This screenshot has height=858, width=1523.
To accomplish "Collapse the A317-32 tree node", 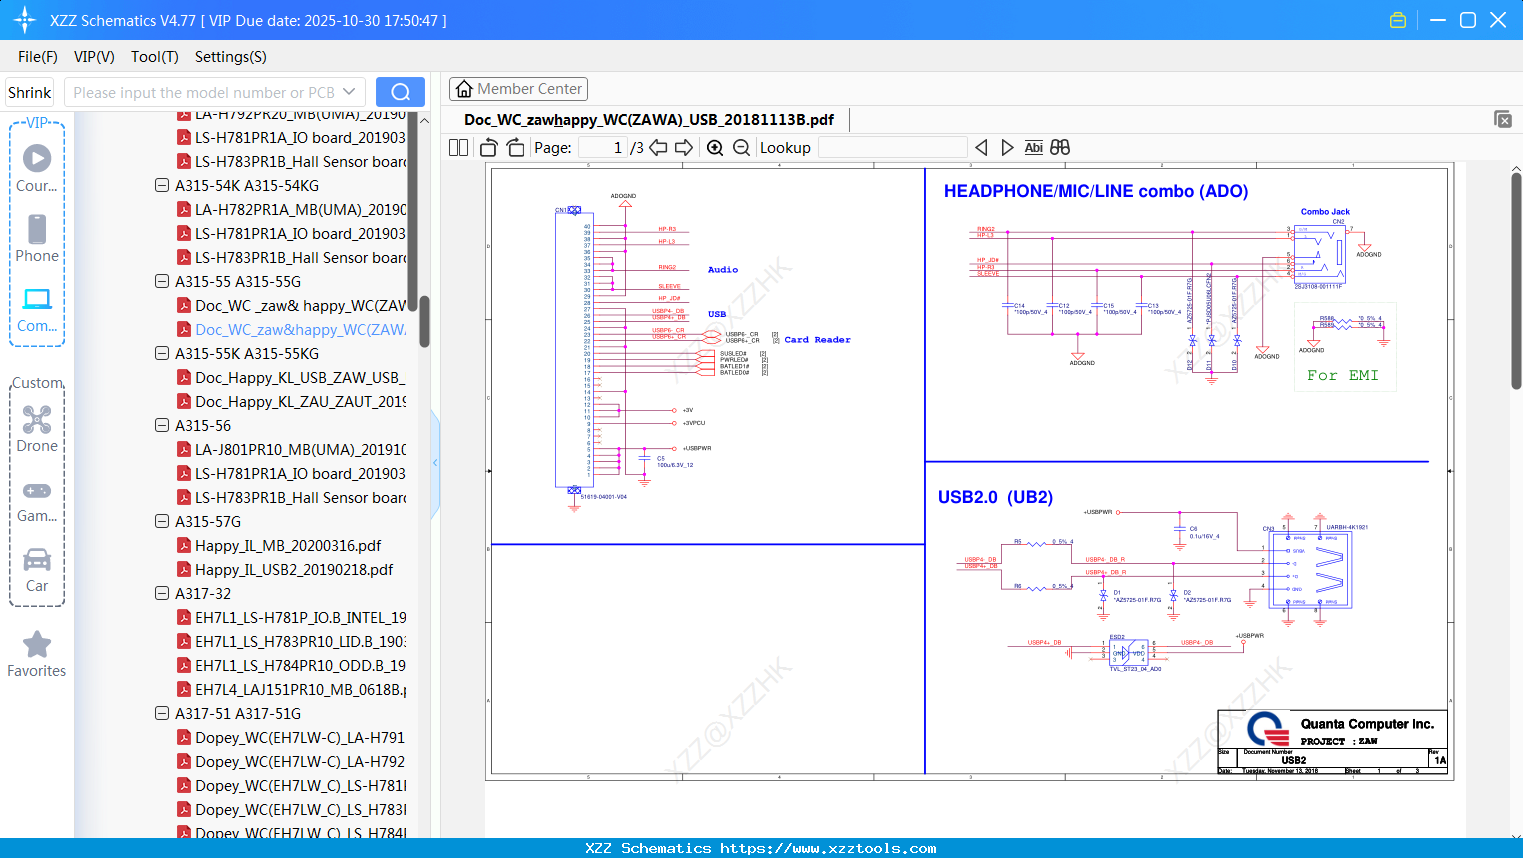I will 162,594.
